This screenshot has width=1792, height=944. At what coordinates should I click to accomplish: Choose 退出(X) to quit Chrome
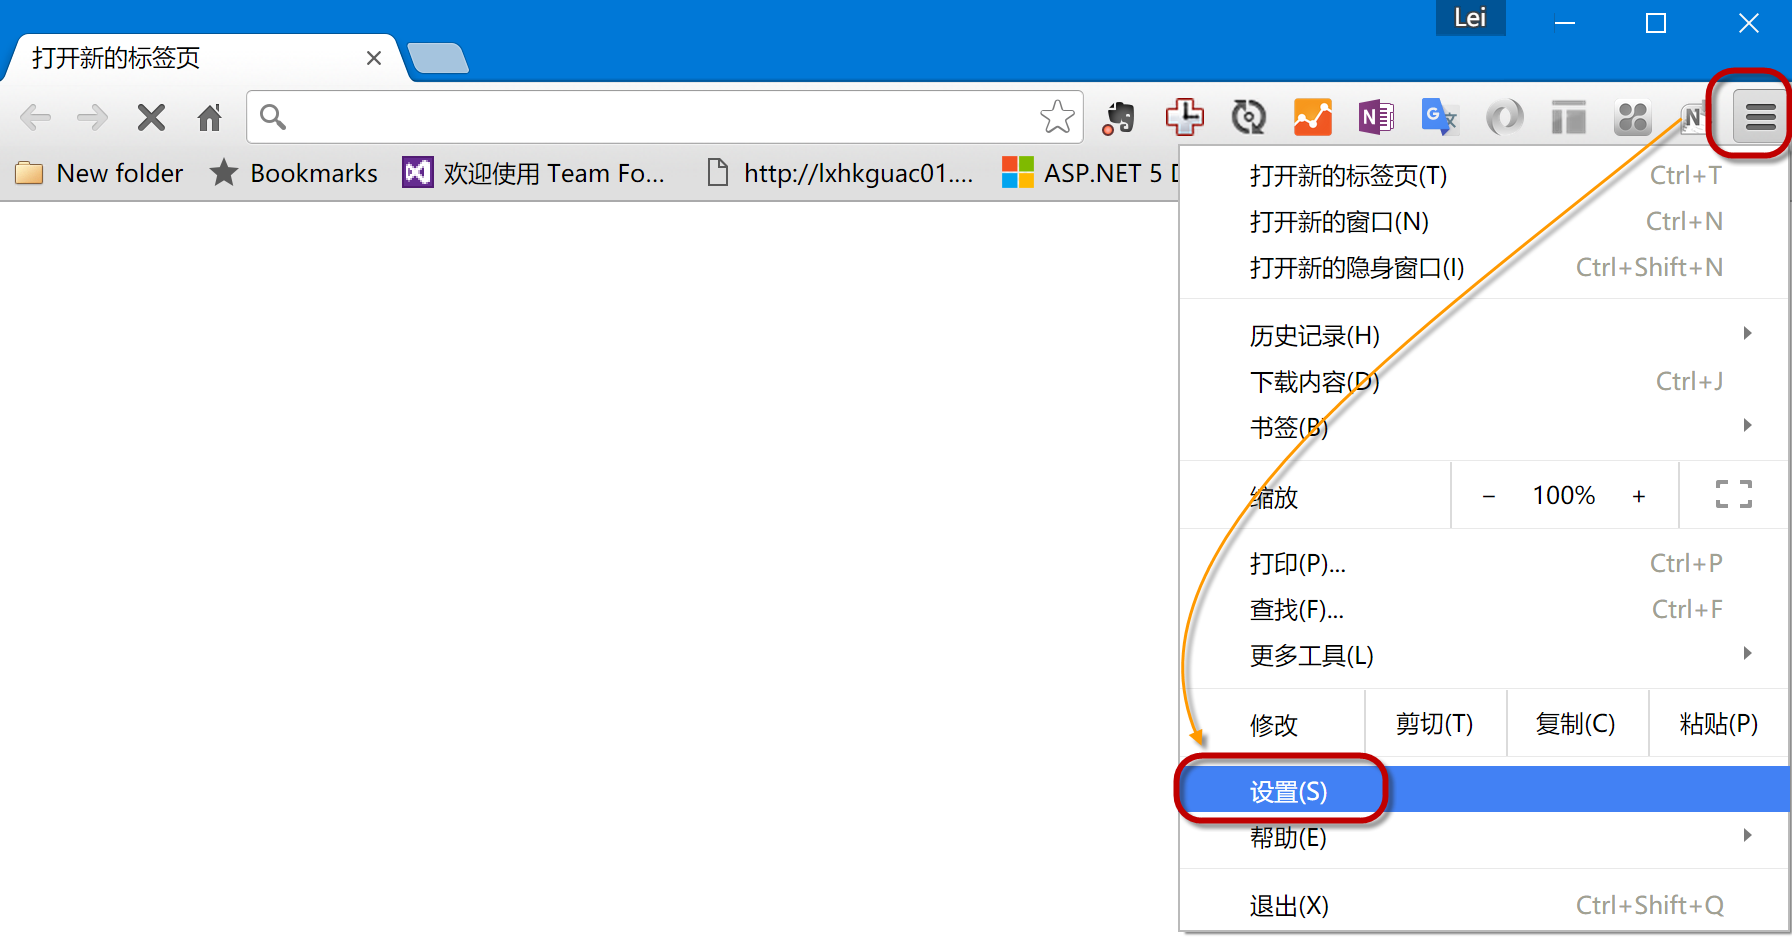(1485, 905)
